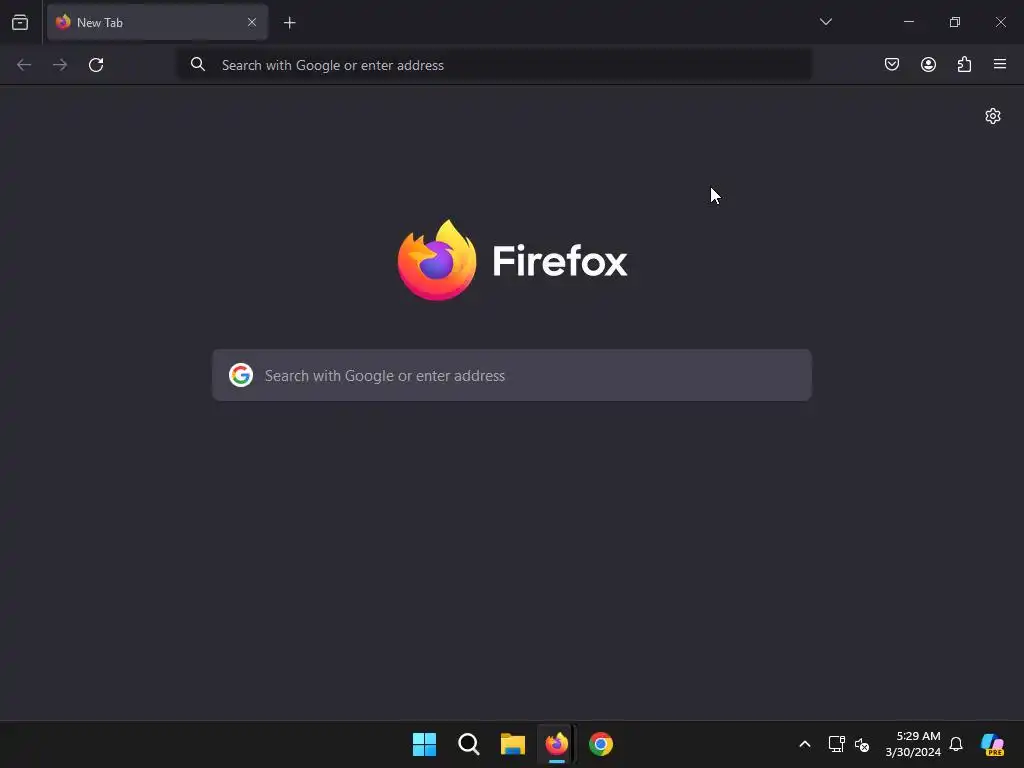Screen dimensions: 1024x768
Task: Click the Google icon in search box
Action: (x=241, y=375)
